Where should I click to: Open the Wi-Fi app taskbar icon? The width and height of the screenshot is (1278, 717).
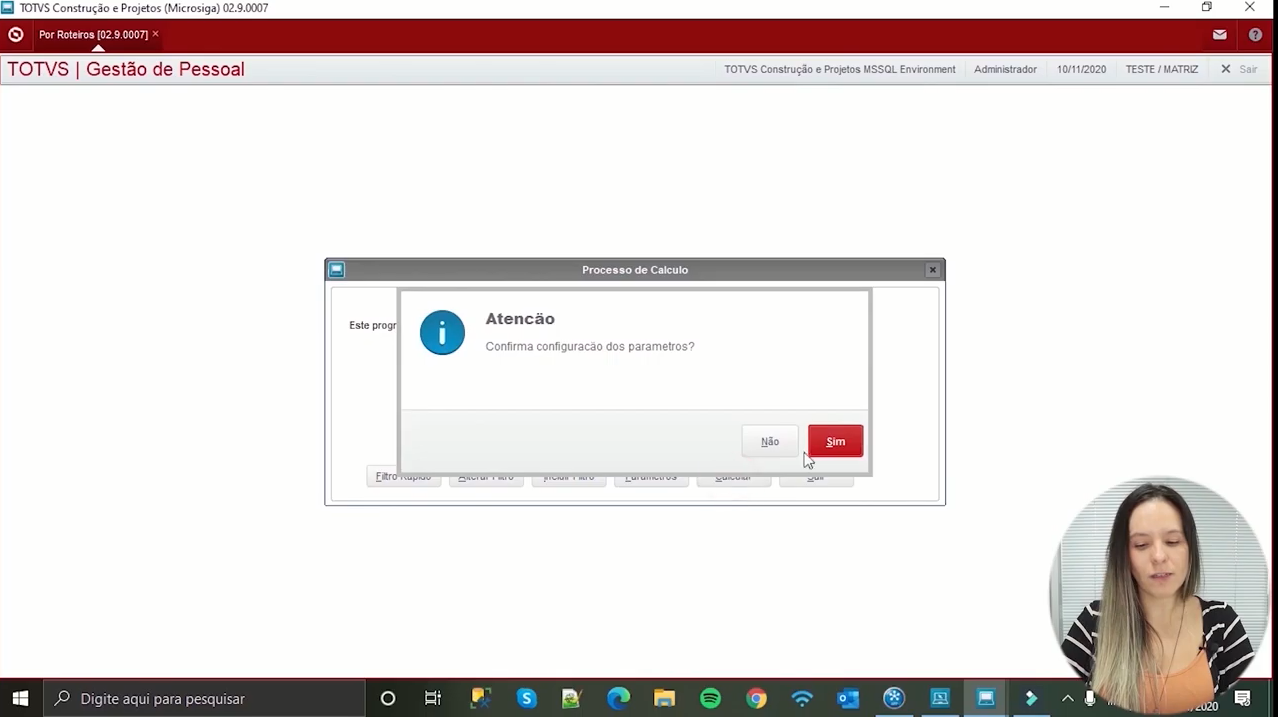[802, 698]
